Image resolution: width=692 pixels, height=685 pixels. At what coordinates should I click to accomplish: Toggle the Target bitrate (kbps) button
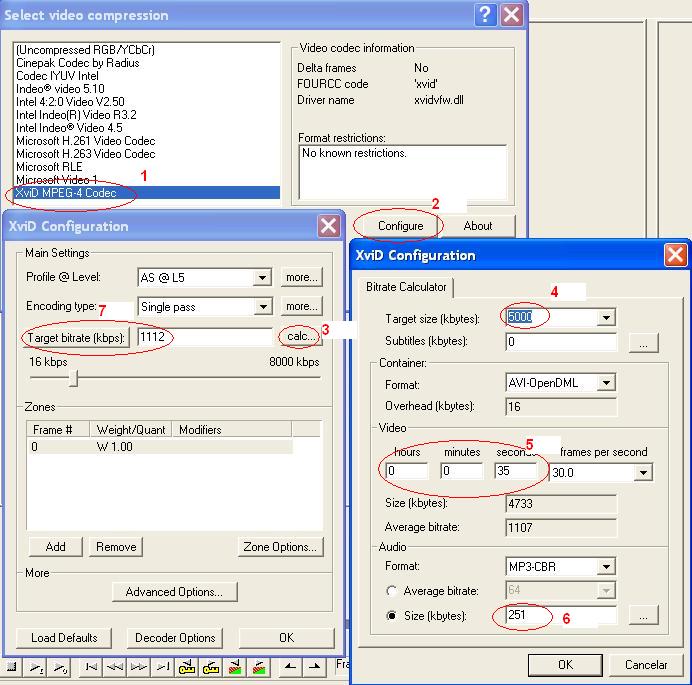tap(76, 338)
